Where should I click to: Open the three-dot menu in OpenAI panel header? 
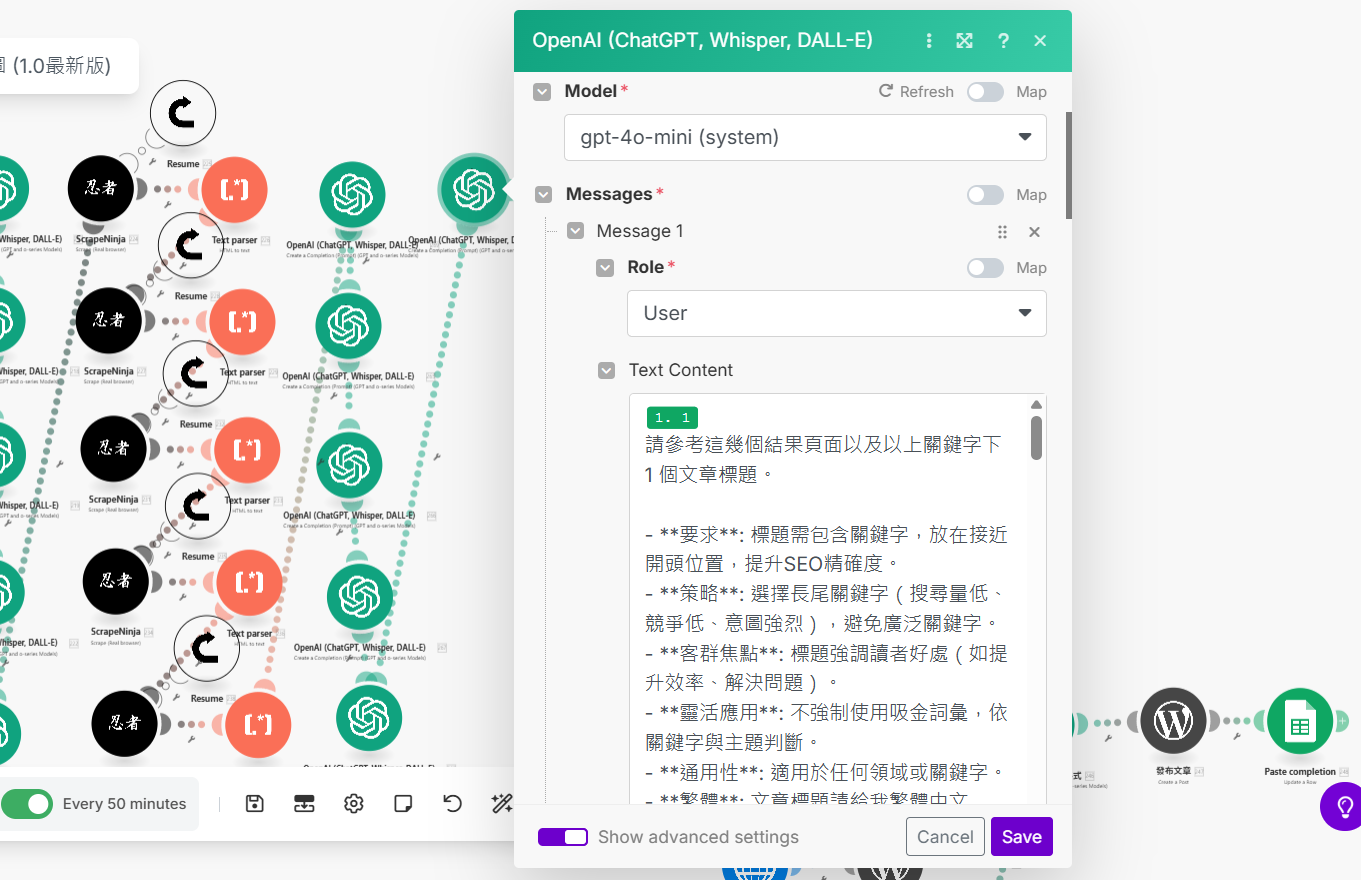click(x=929, y=41)
